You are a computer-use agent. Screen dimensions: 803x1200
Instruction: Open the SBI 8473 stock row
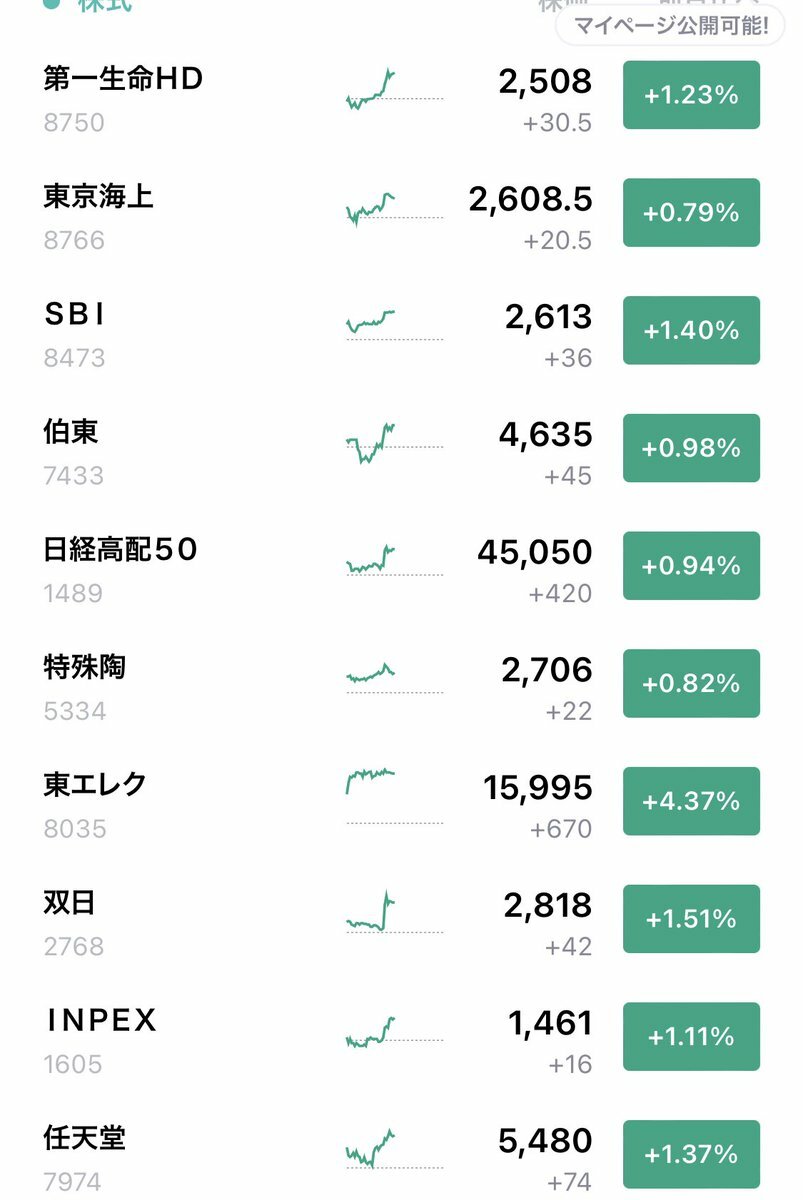tap(401, 332)
